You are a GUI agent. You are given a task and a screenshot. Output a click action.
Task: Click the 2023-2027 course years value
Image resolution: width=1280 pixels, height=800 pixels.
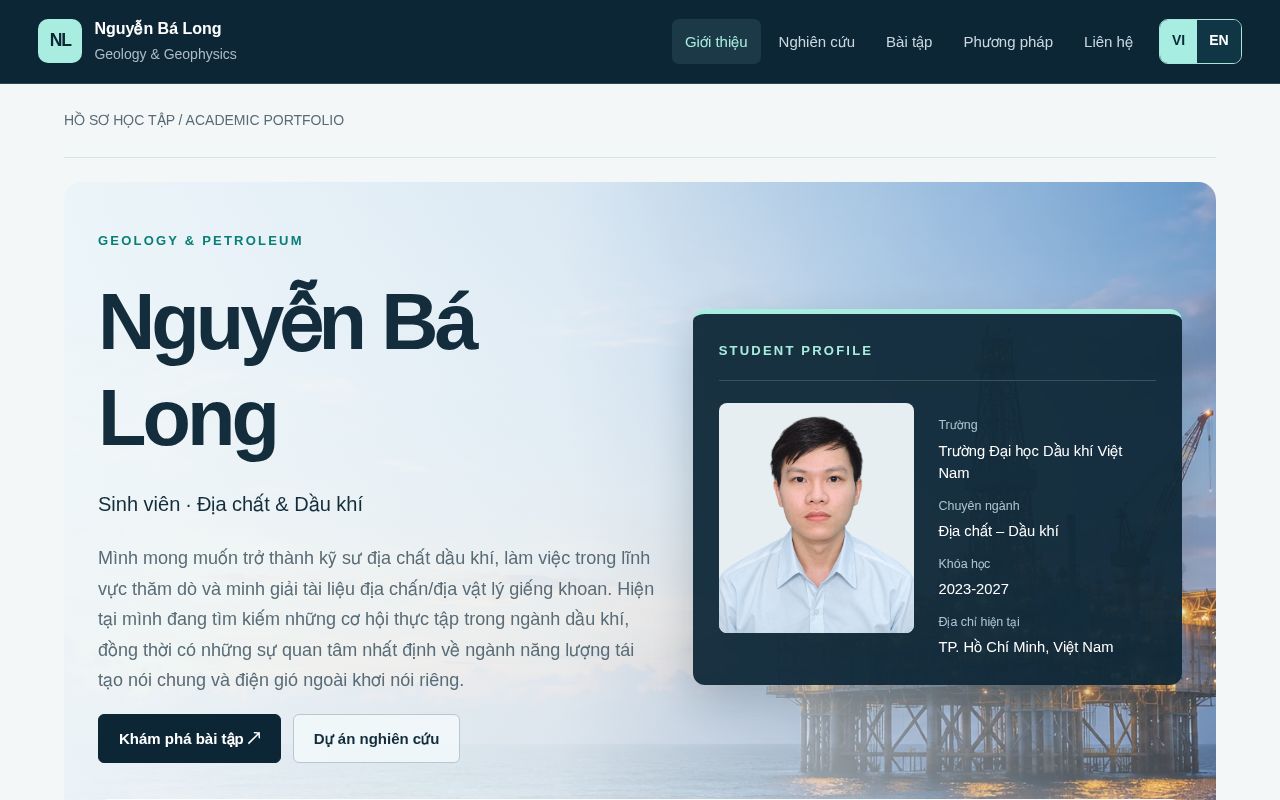tap(973, 588)
